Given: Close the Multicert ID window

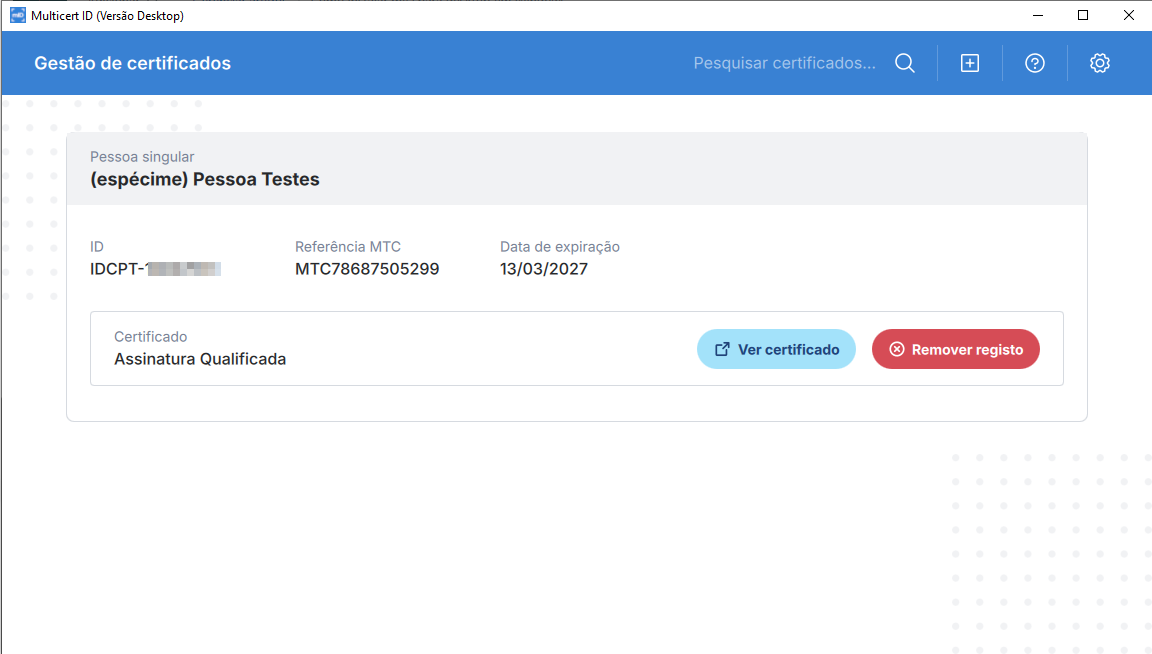Looking at the screenshot, I should [x=1128, y=15].
